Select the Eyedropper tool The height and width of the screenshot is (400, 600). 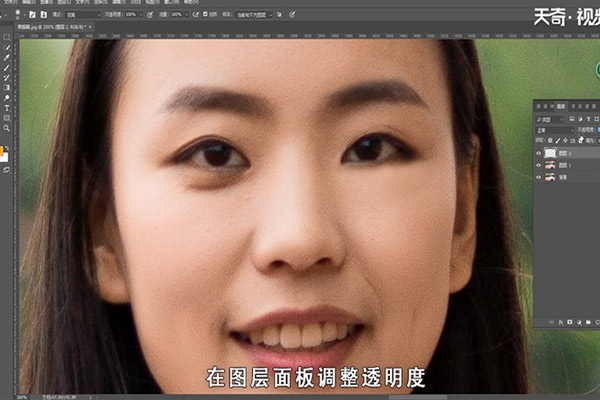tap(7, 57)
